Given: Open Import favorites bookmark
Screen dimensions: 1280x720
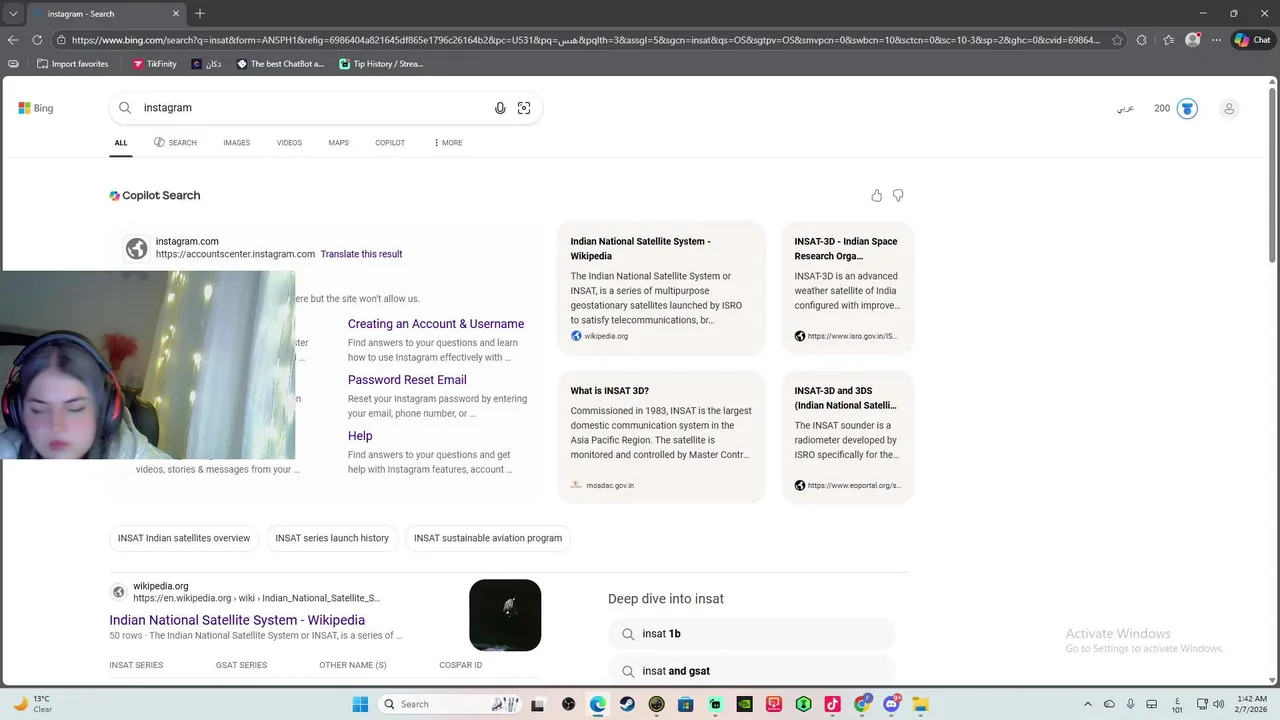Looking at the screenshot, I should (72, 64).
